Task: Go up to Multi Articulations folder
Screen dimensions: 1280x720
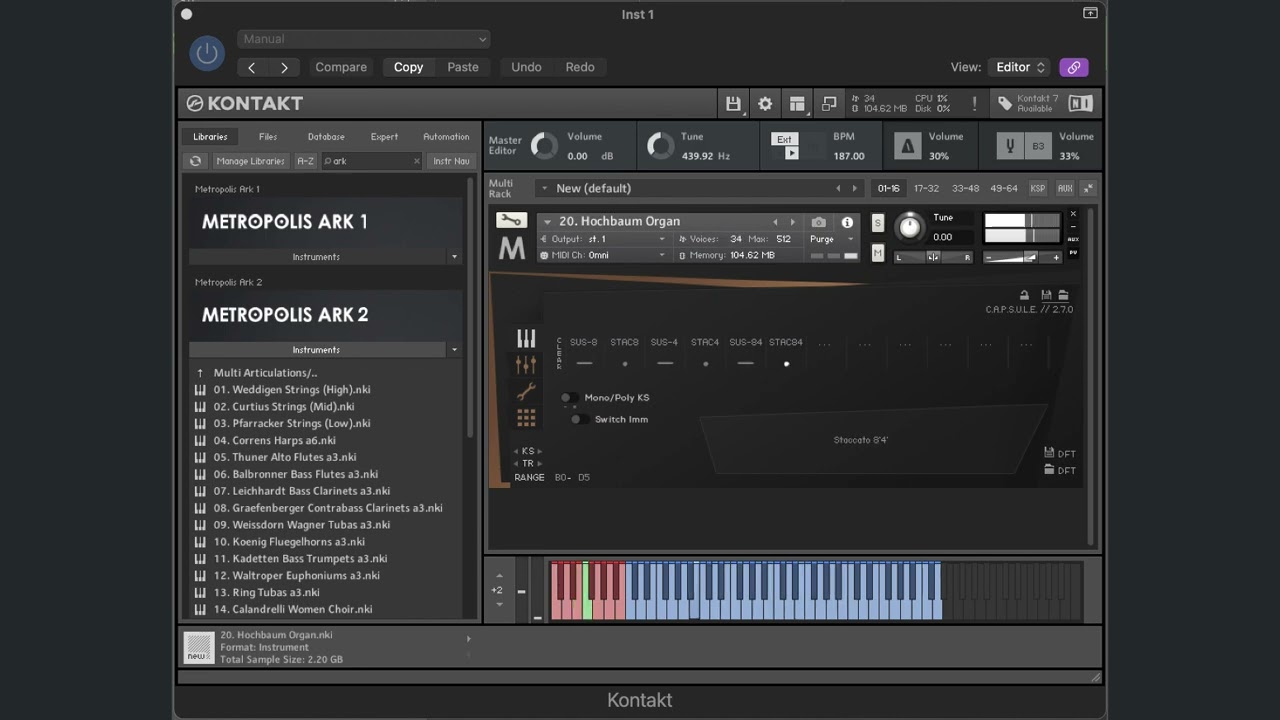Action: [x=265, y=373]
